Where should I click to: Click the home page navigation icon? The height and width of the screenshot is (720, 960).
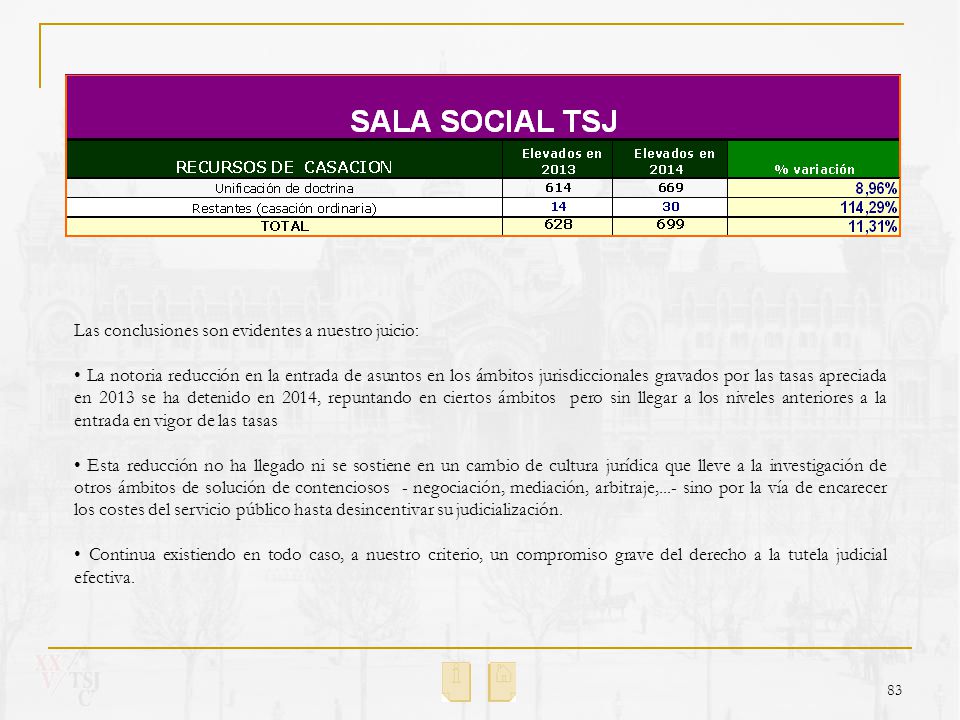tap(502, 681)
